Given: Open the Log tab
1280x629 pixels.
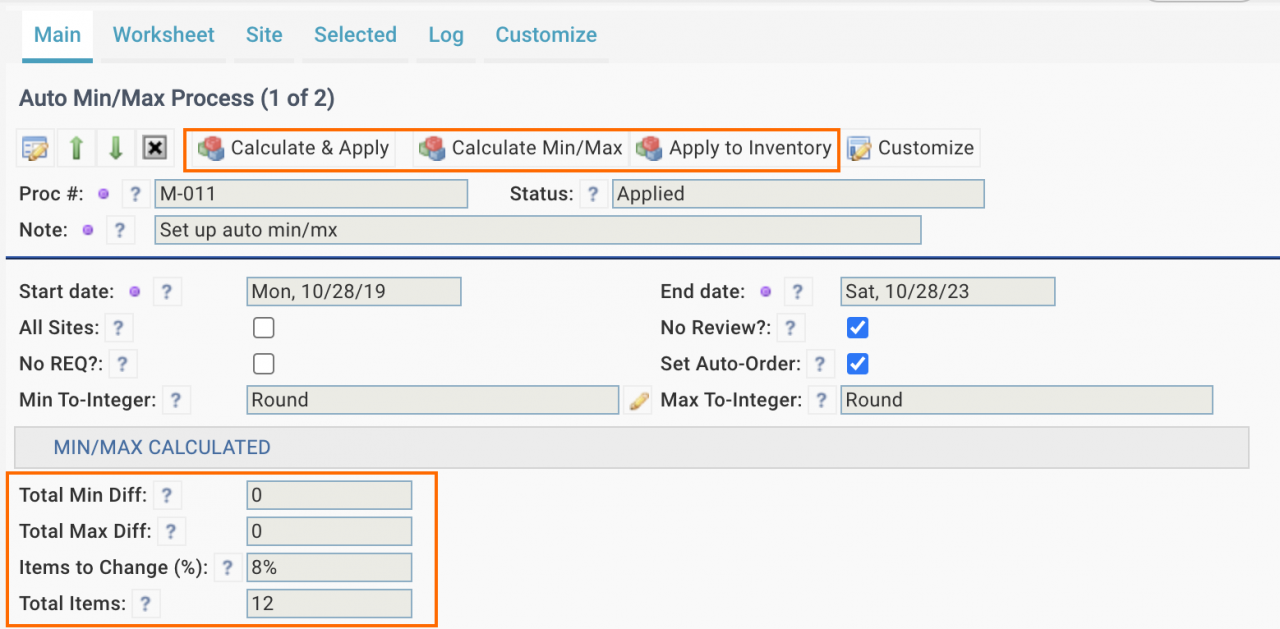Looking at the screenshot, I should (x=446, y=35).
